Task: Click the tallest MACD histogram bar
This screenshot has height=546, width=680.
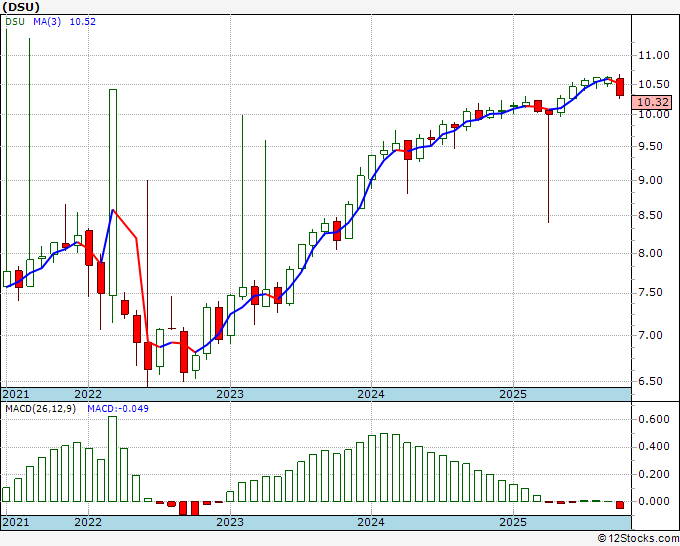Action: tap(113, 459)
